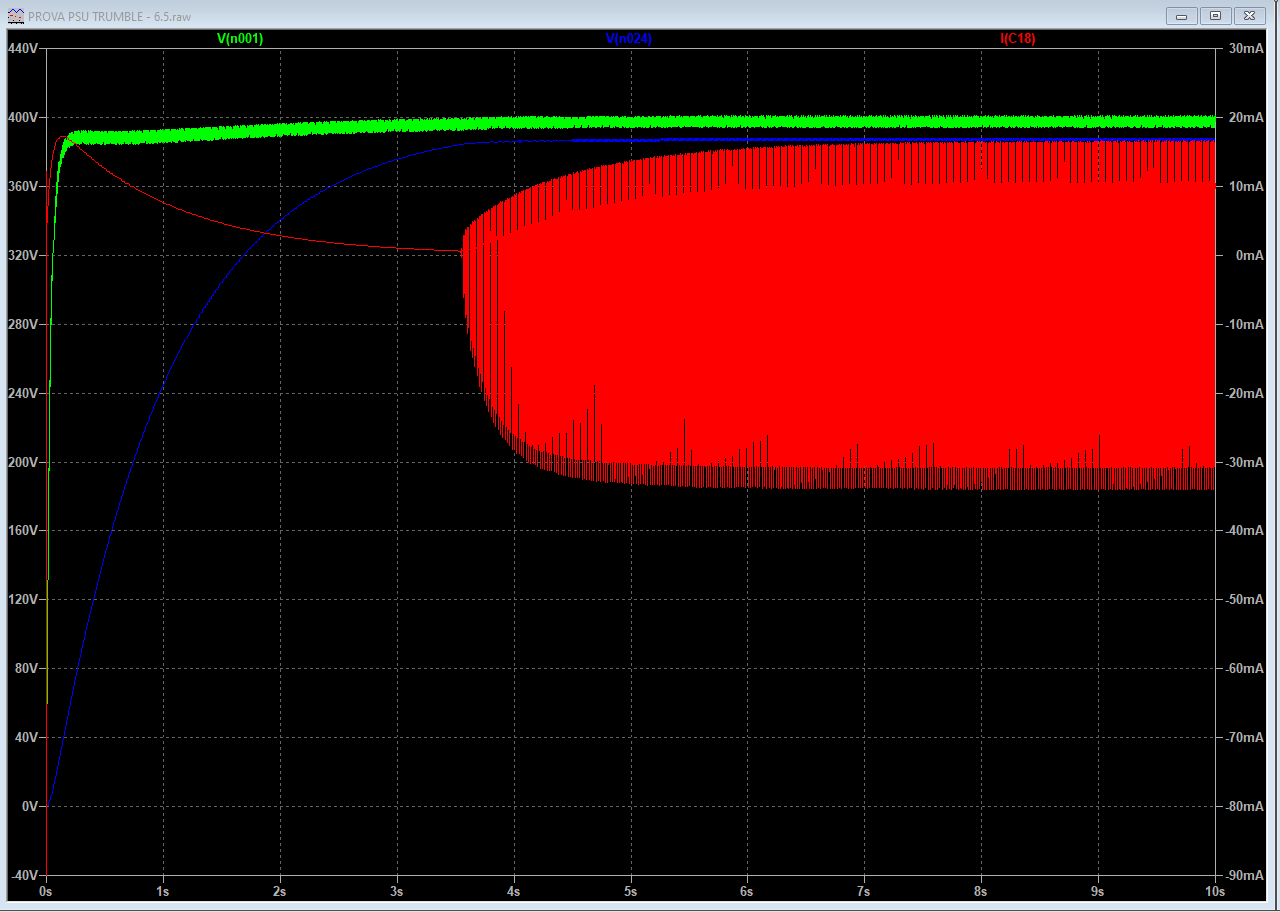The width and height of the screenshot is (1280, 912).
Task: Click the 10s label on time axis
Action: click(1212, 890)
